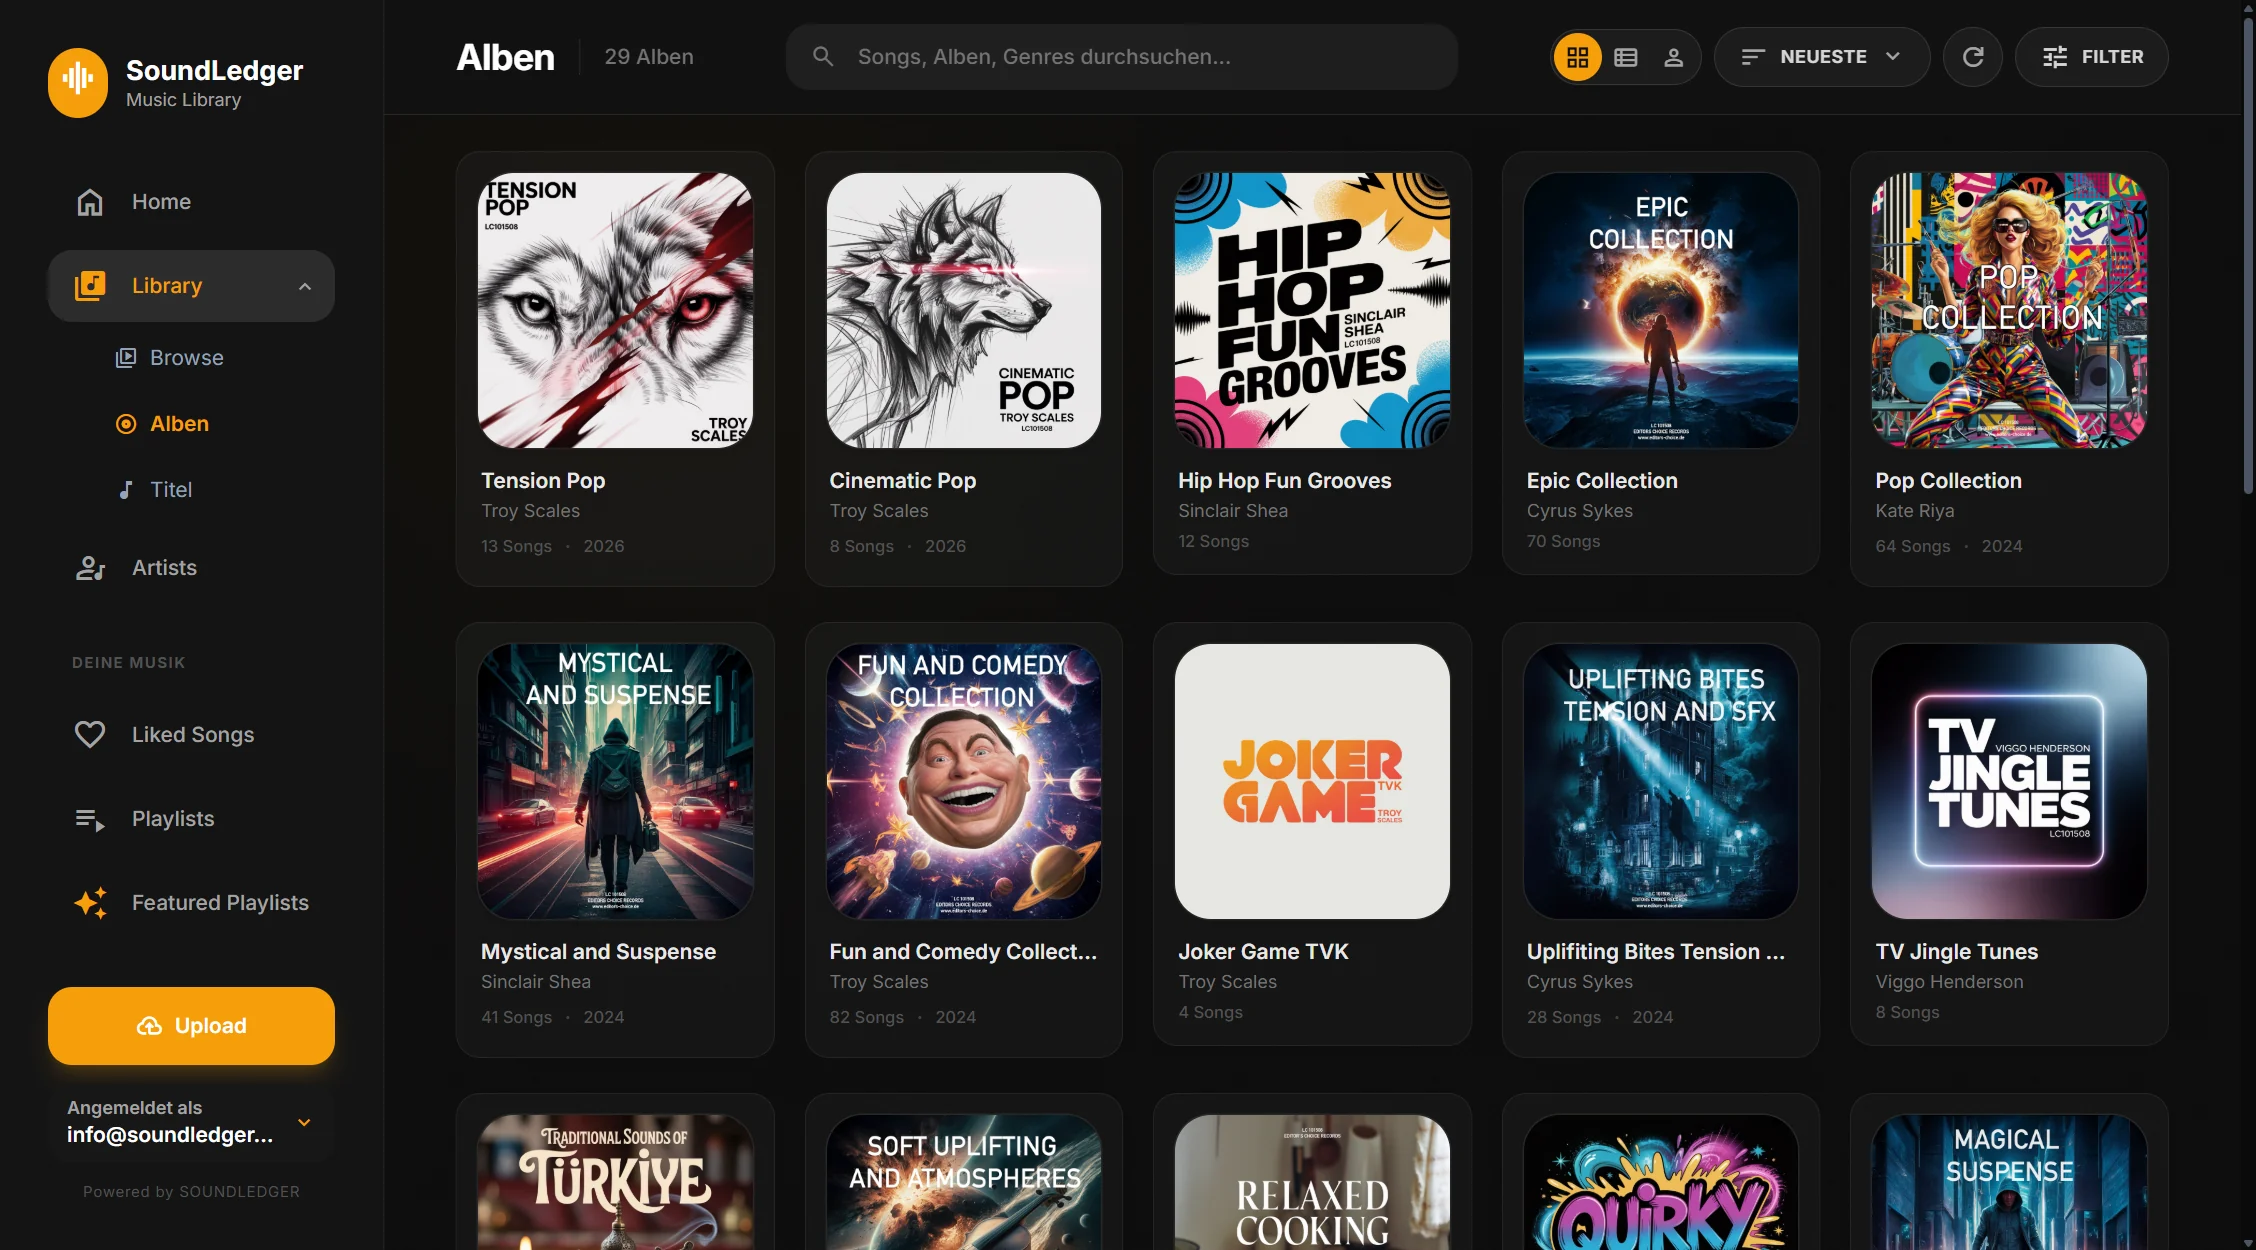This screenshot has width=2256, height=1250.
Task: Open the Joker Game TVK cover
Action: (1312, 782)
